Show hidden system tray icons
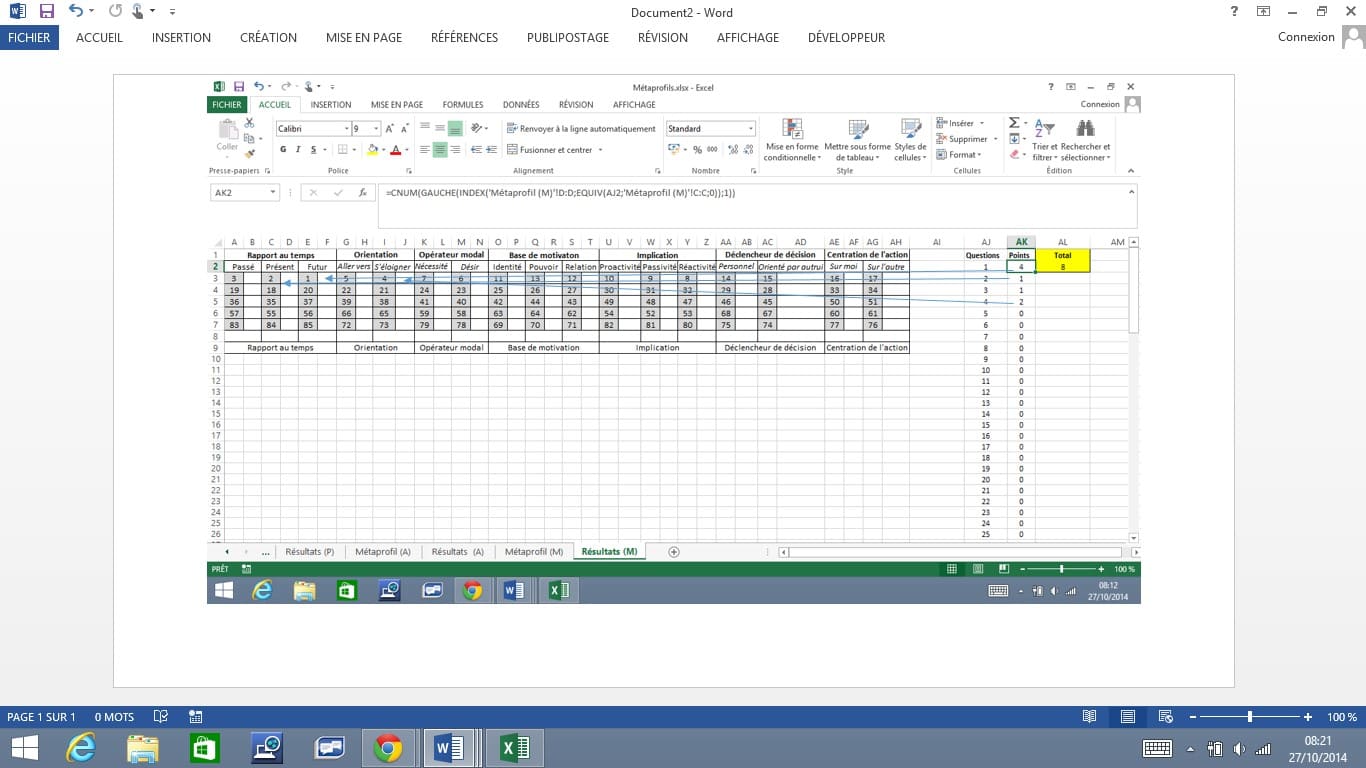 (1190, 749)
